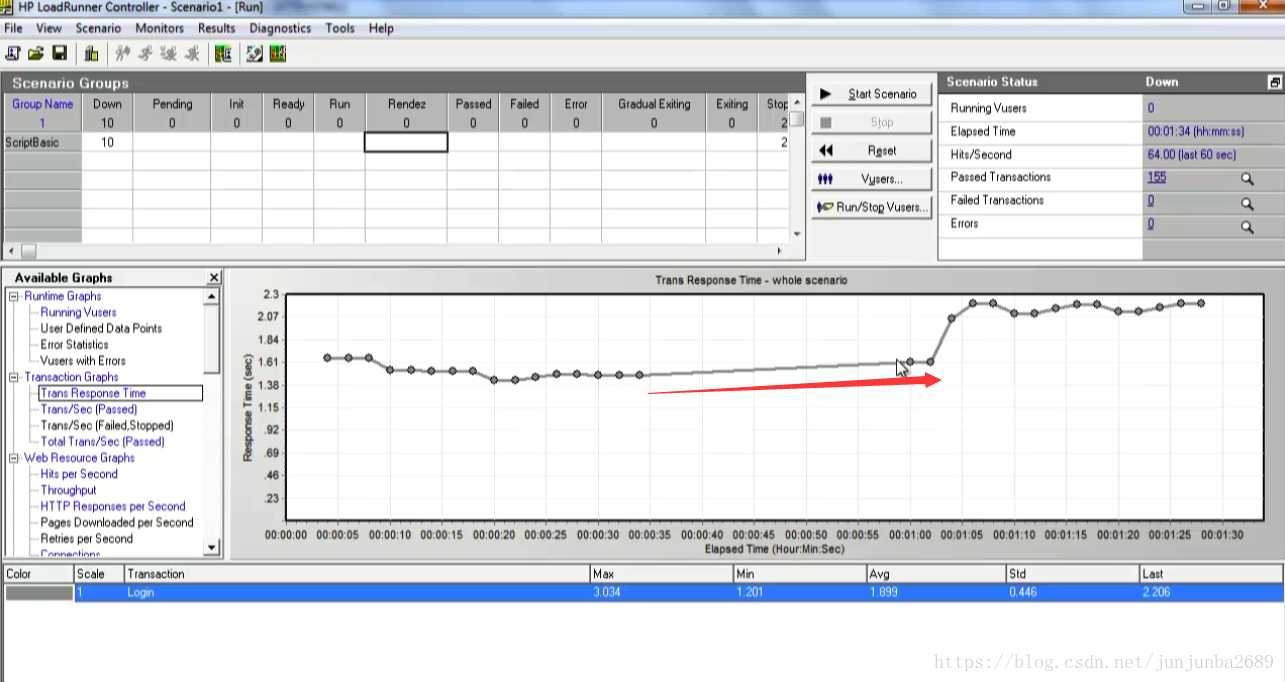Click the Analyze Results toolbar icon

click(254, 53)
